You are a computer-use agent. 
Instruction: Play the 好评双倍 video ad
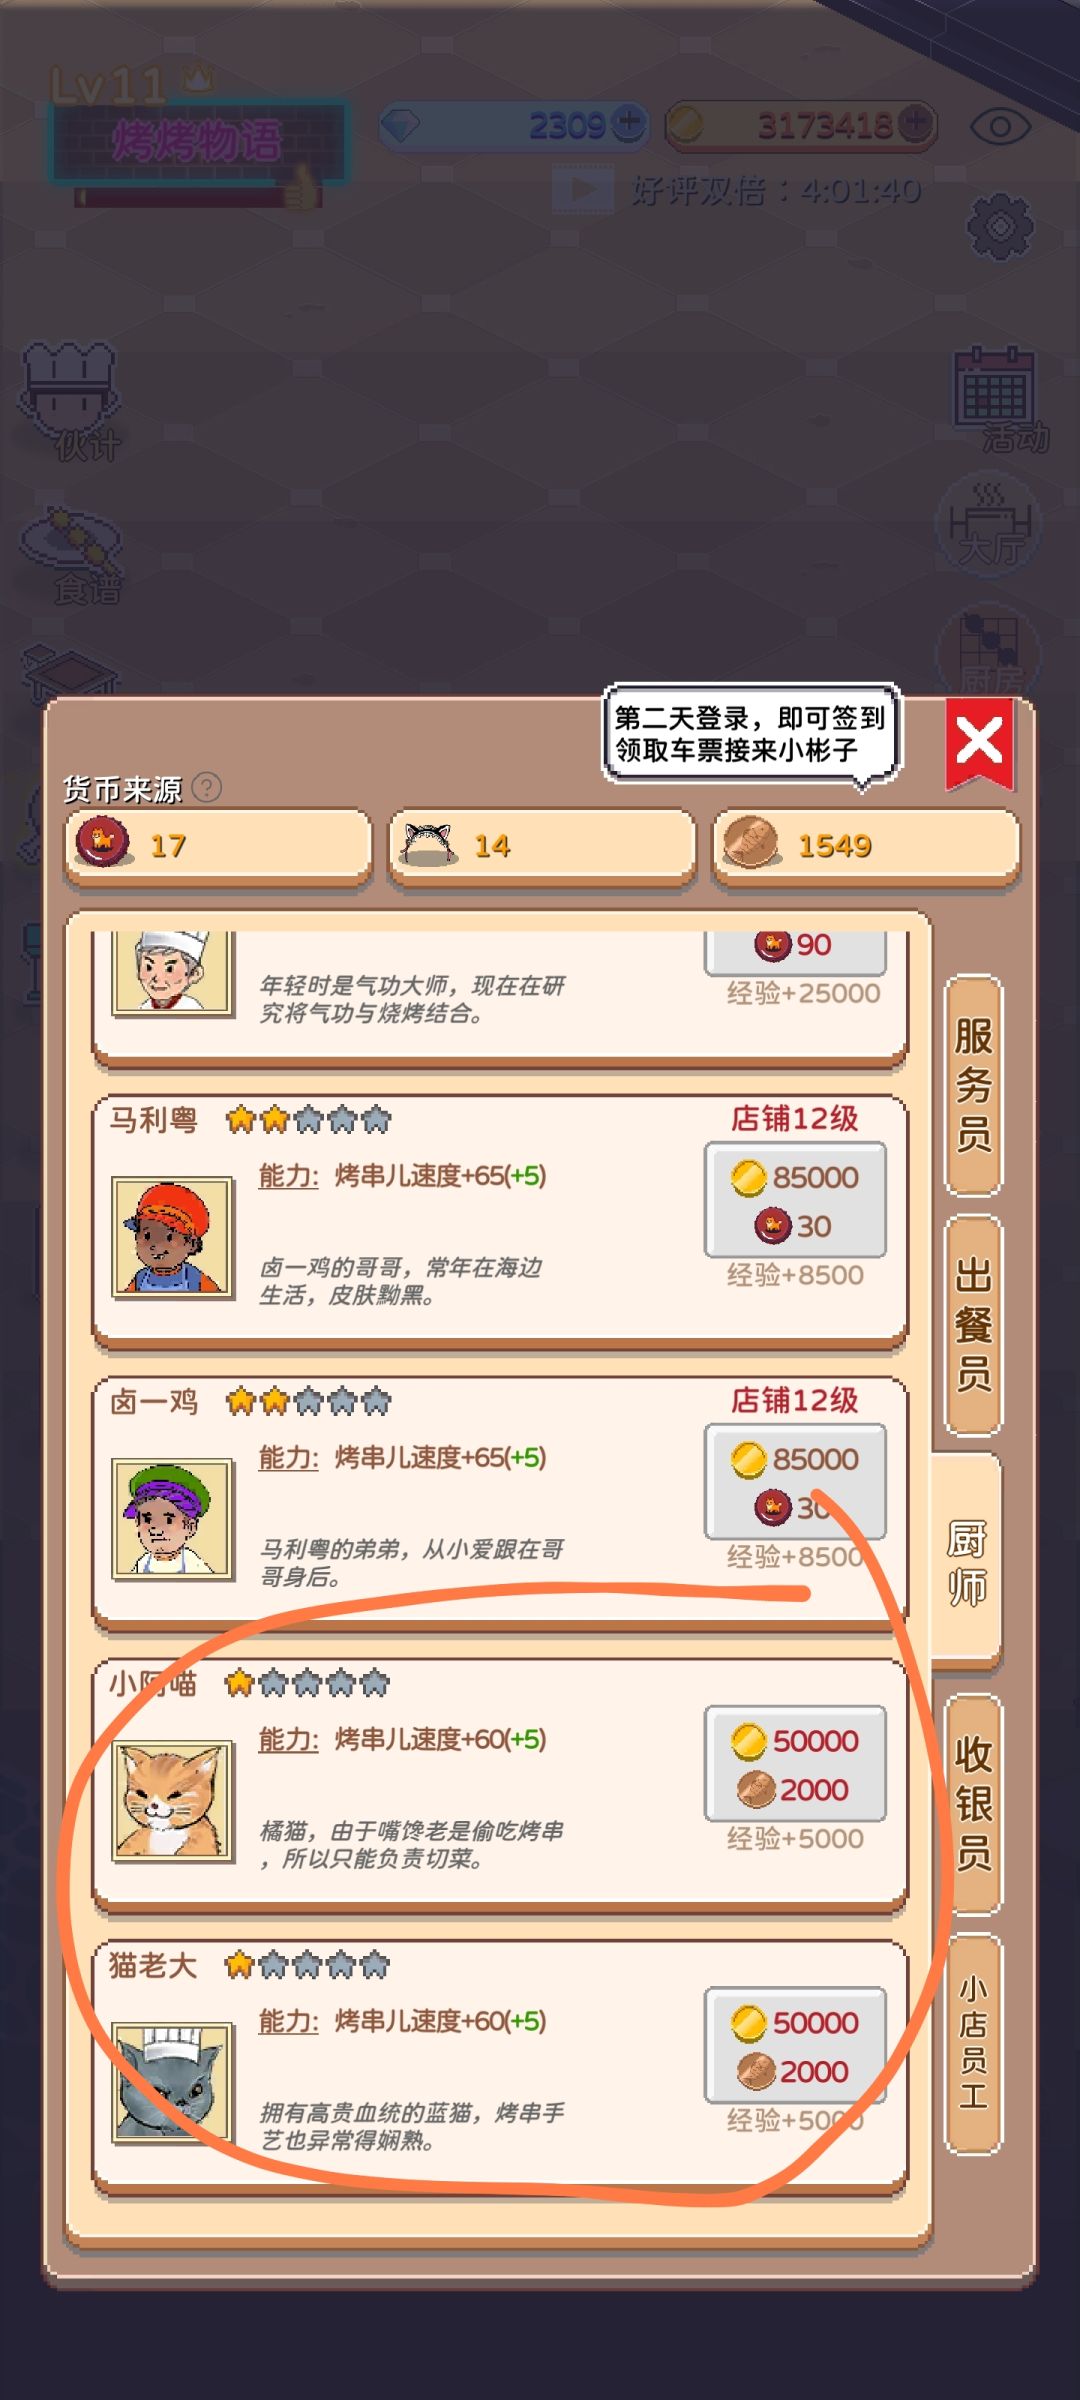pyautogui.click(x=583, y=189)
